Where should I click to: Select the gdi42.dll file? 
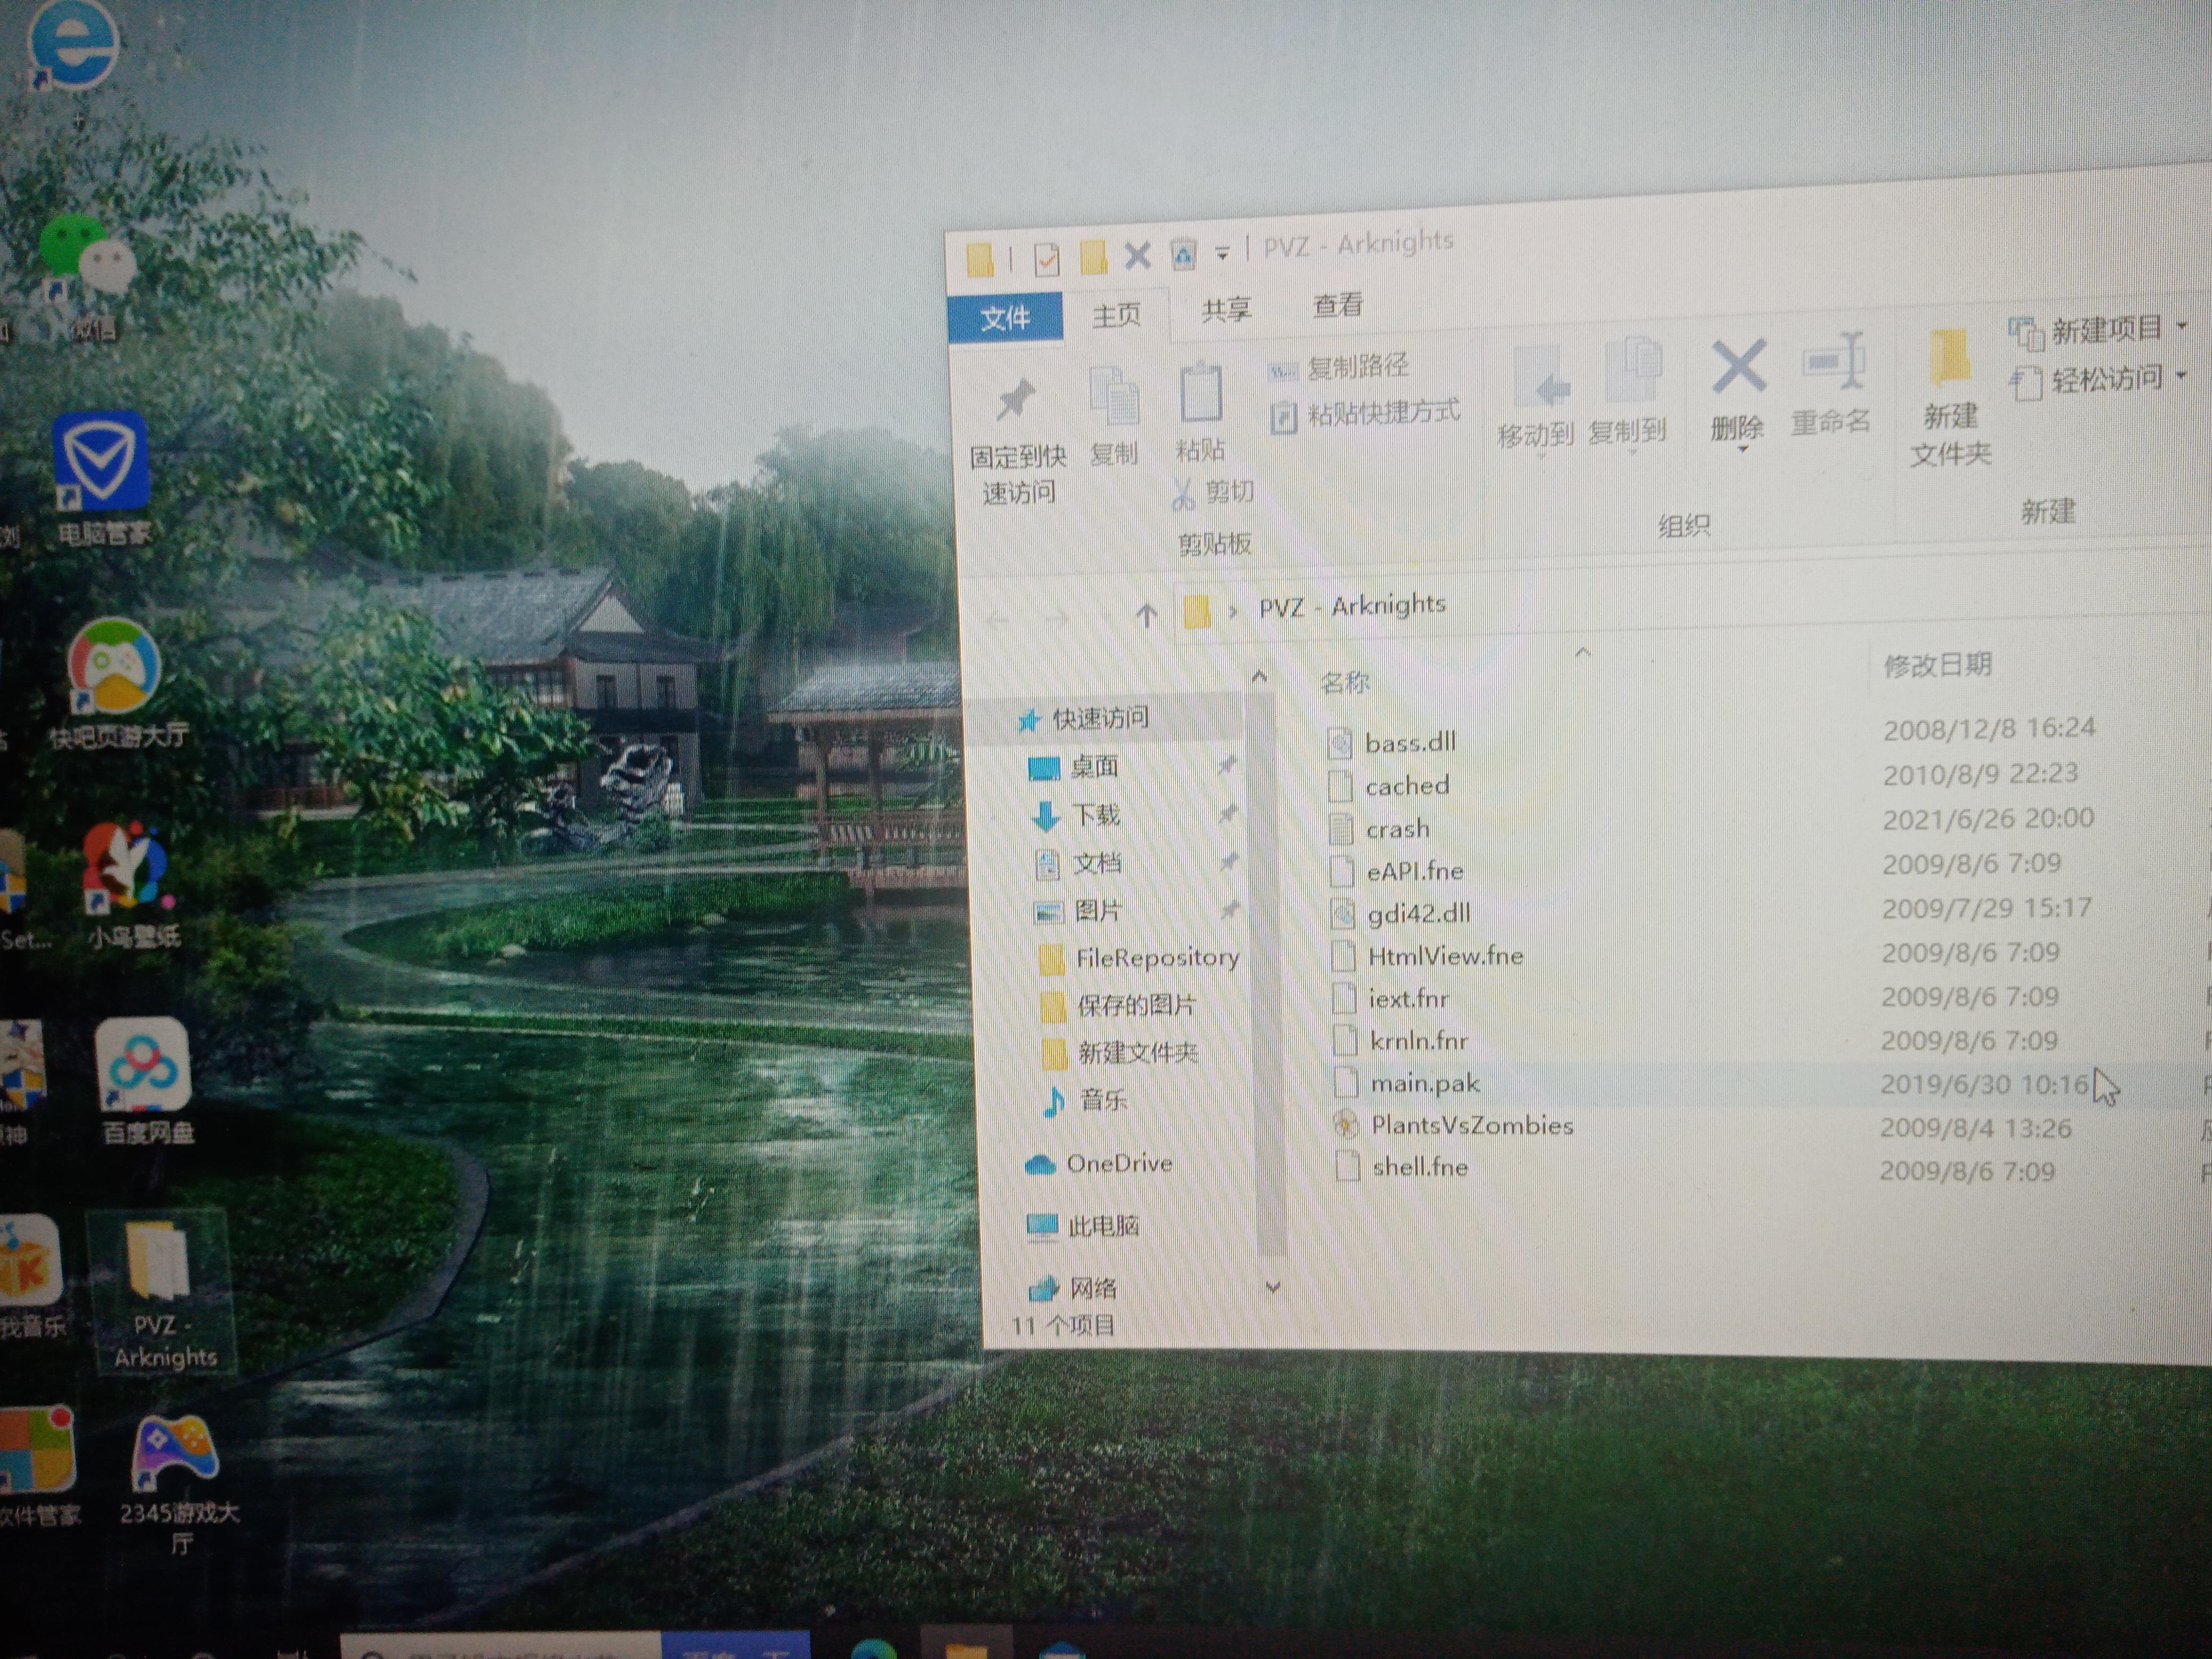pos(1400,913)
